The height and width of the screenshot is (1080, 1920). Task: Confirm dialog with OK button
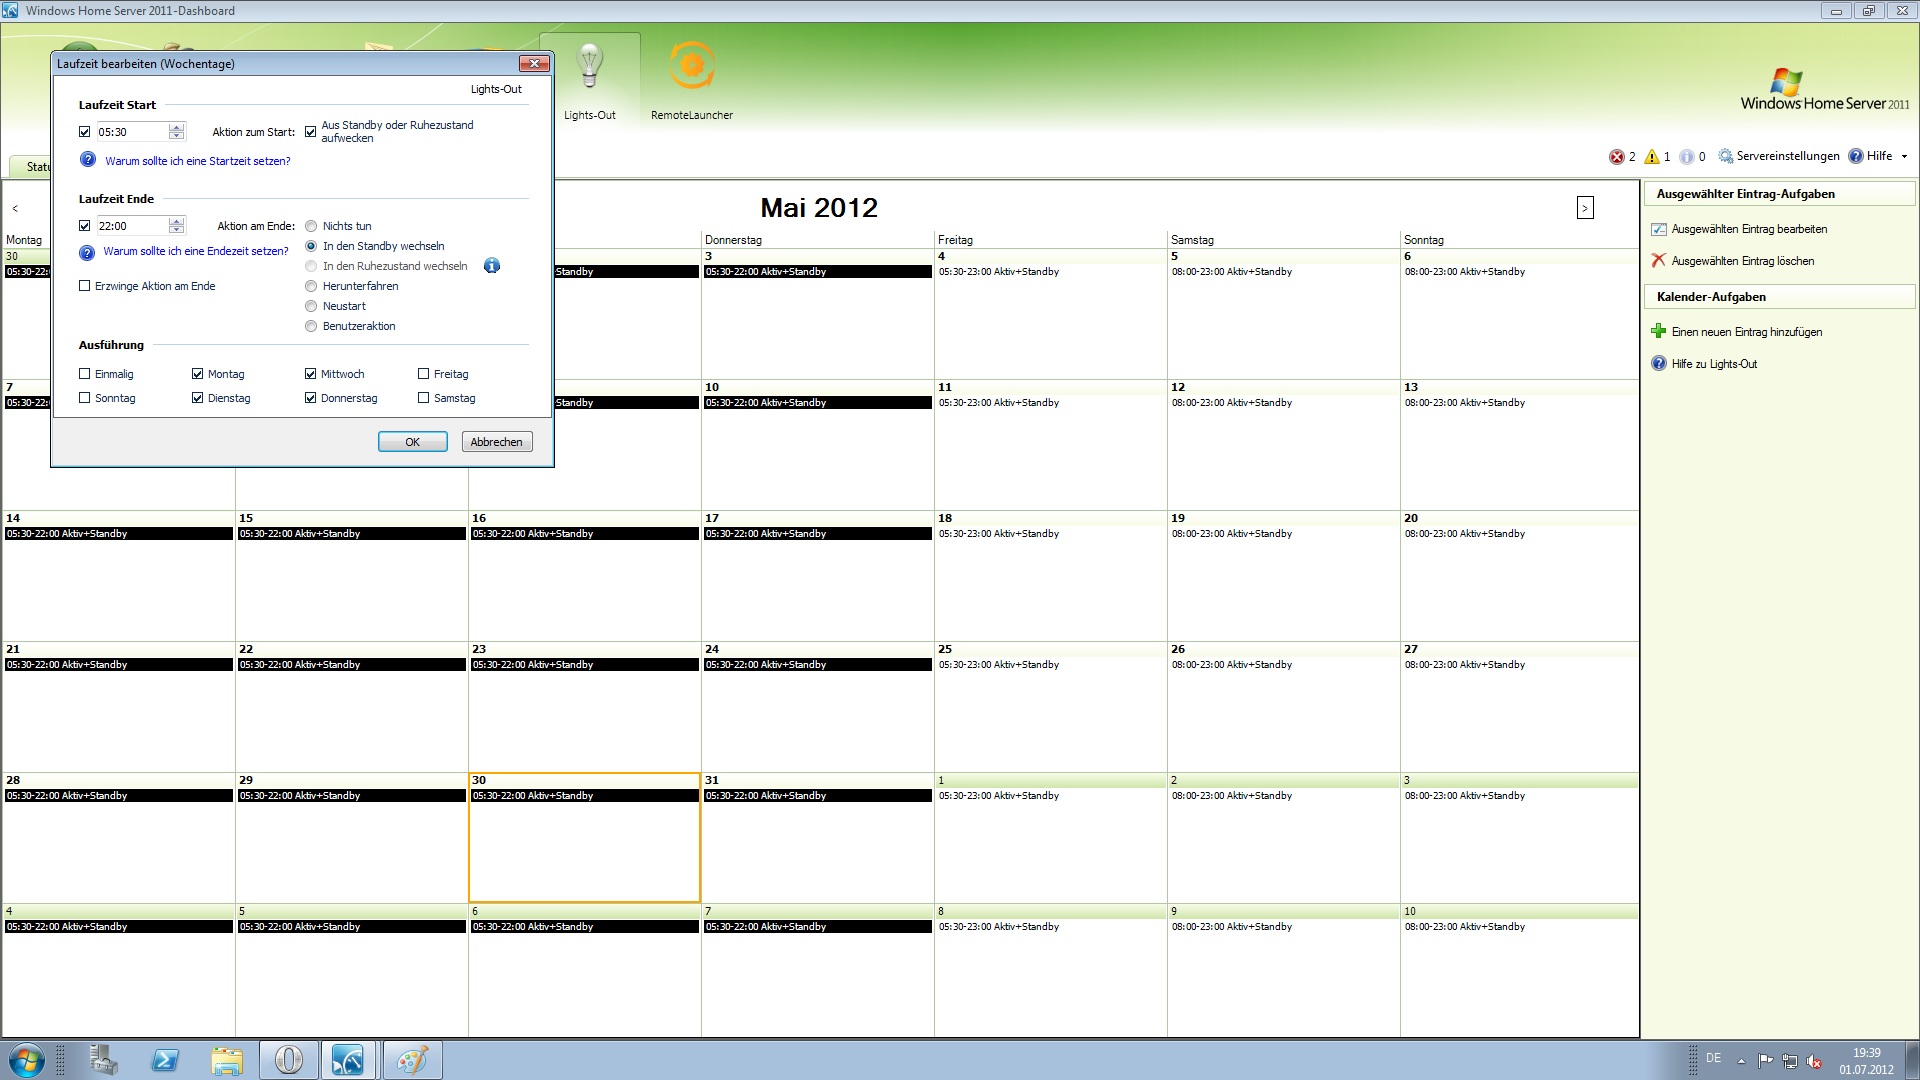(x=412, y=441)
